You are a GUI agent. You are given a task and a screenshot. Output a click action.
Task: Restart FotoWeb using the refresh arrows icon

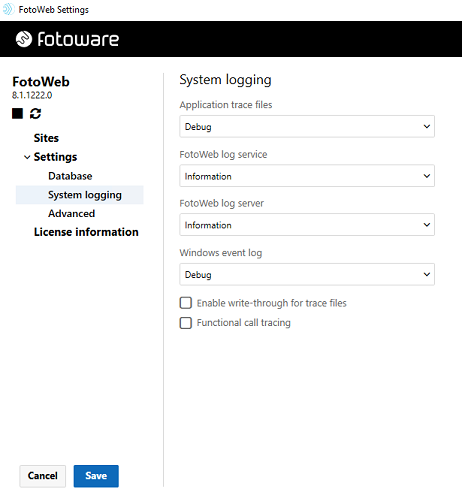[35, 113]
